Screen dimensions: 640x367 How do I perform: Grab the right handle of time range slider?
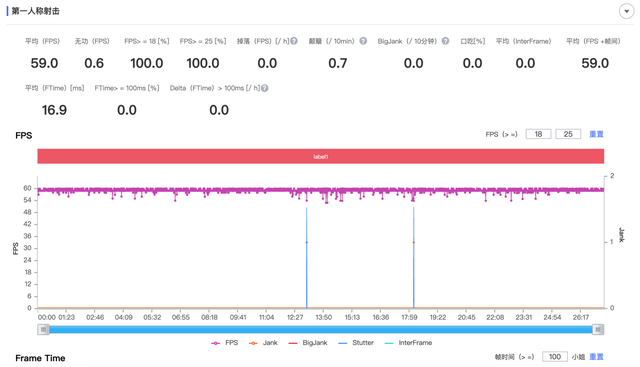[598, 329]
